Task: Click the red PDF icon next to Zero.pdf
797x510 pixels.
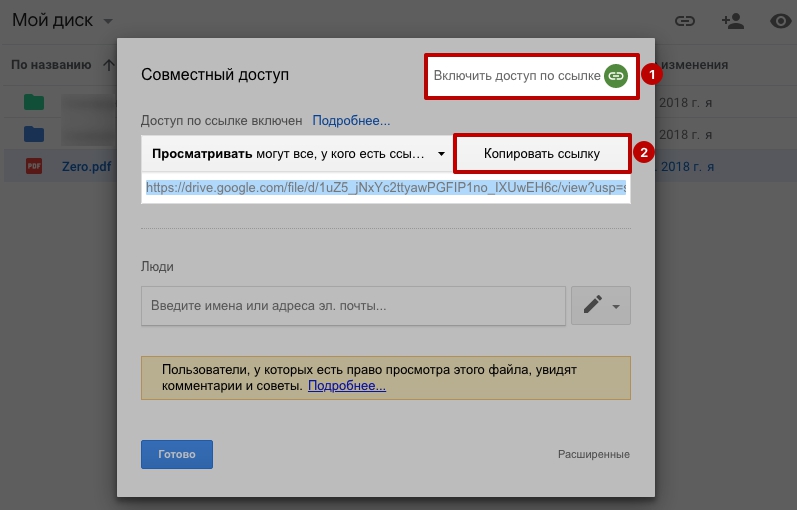Action: click(34, 166)
